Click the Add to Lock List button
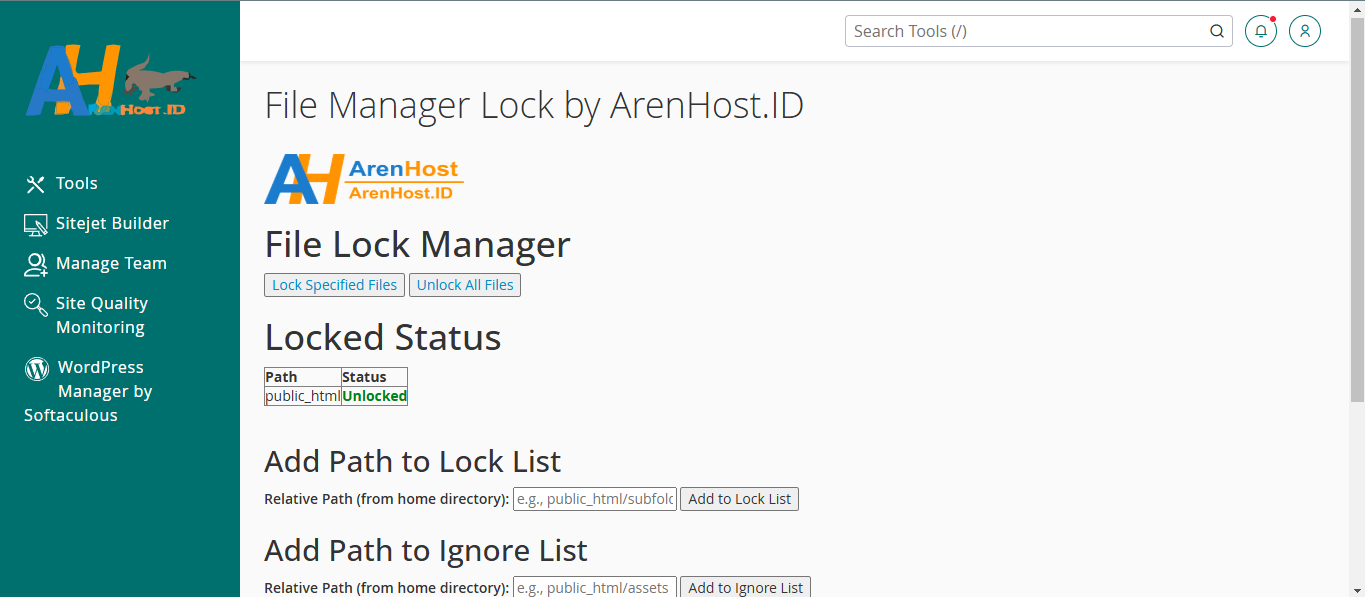This screenshot has width=1365, height=597. point(739,499)
